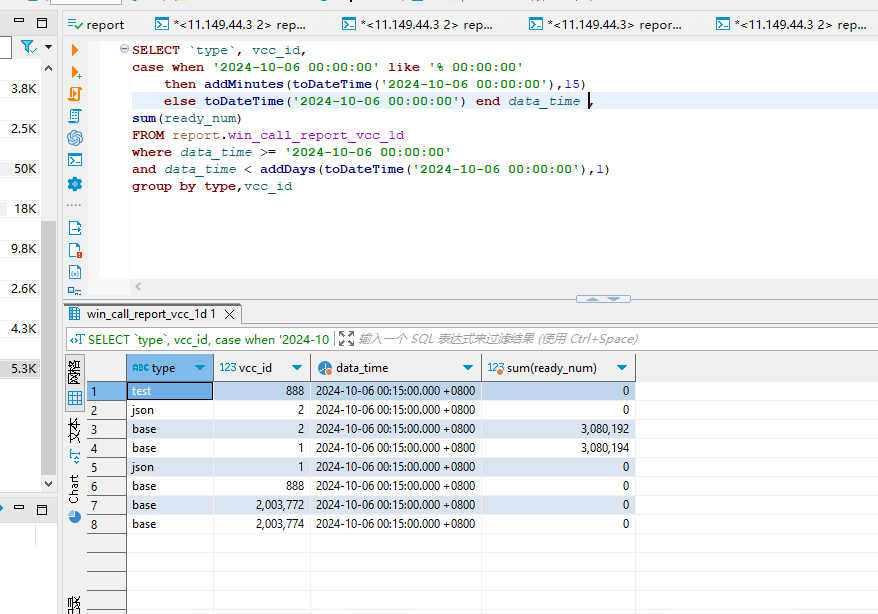Open the explain execution plan icon
This screenshot has height=614, width=878.
coord(75,116)
